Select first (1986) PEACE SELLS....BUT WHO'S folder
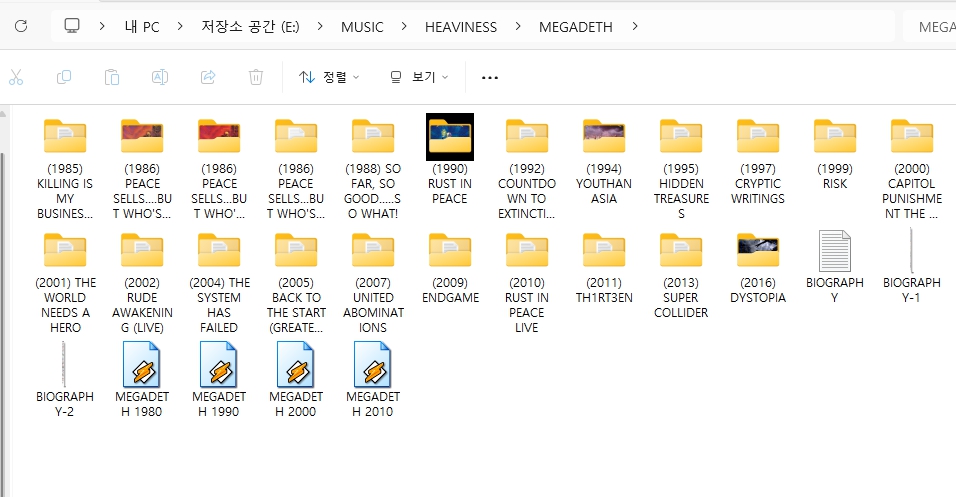Viewport: 956px width, 497px height. (142, 169)
